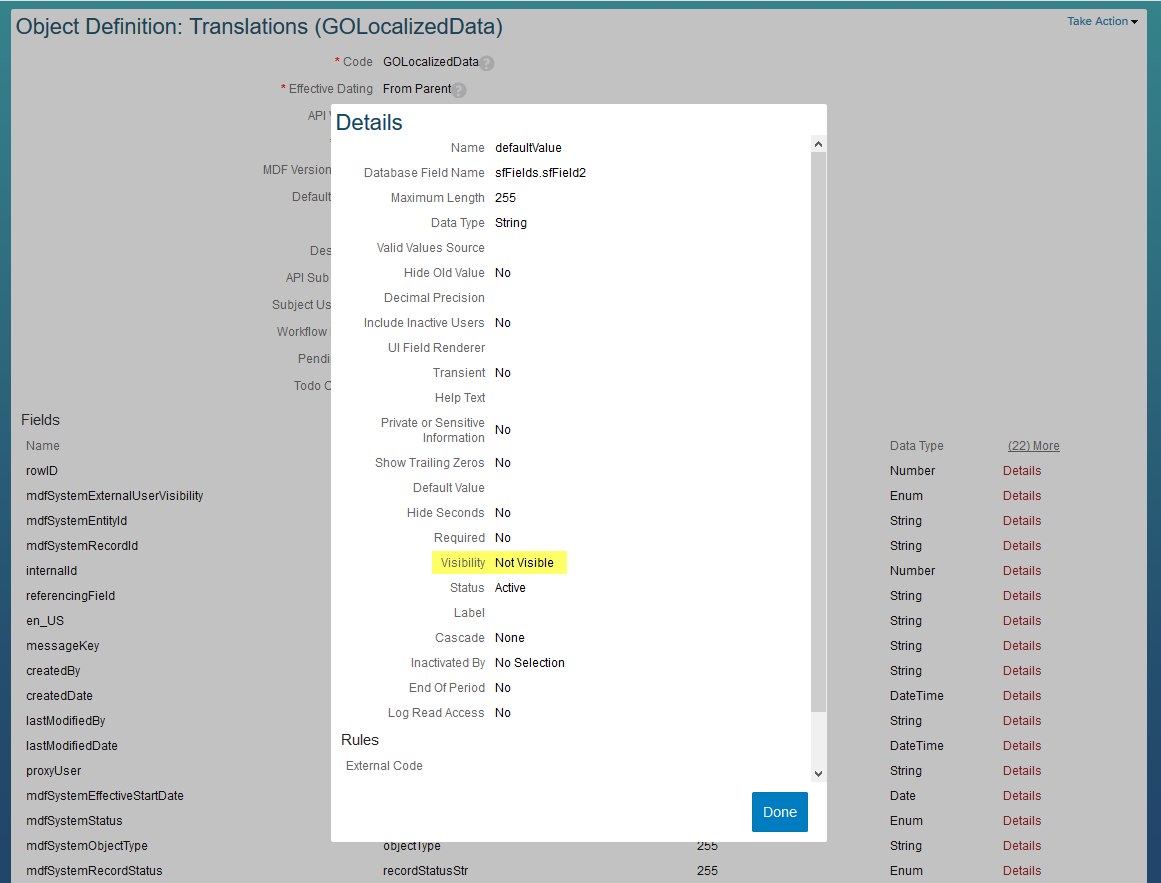This screenshot has height=883, width=1161.
Task: Click the 'GOLocalizedData' code value
Action: [430, 62]
